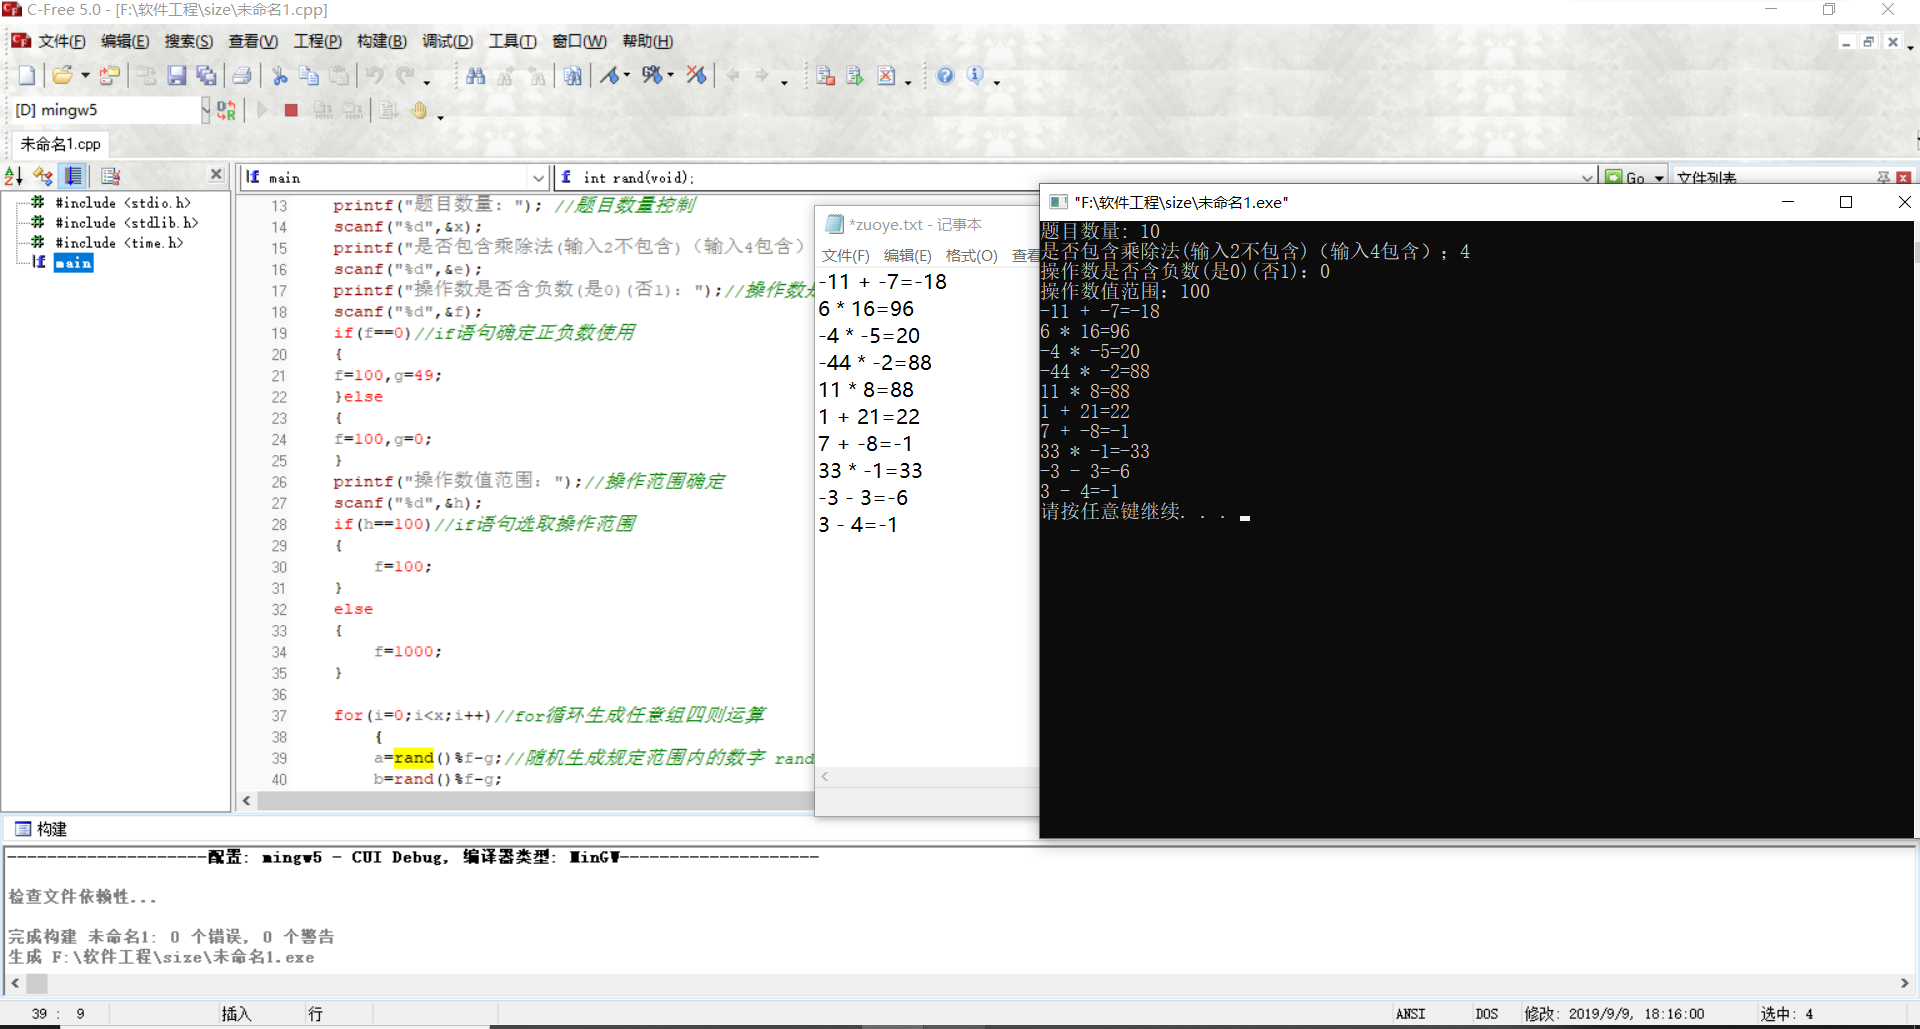This screenshot has width=1920, height=1029.
Task: Click the highlighted rand on line 39
Action: [x=414, y=758]
